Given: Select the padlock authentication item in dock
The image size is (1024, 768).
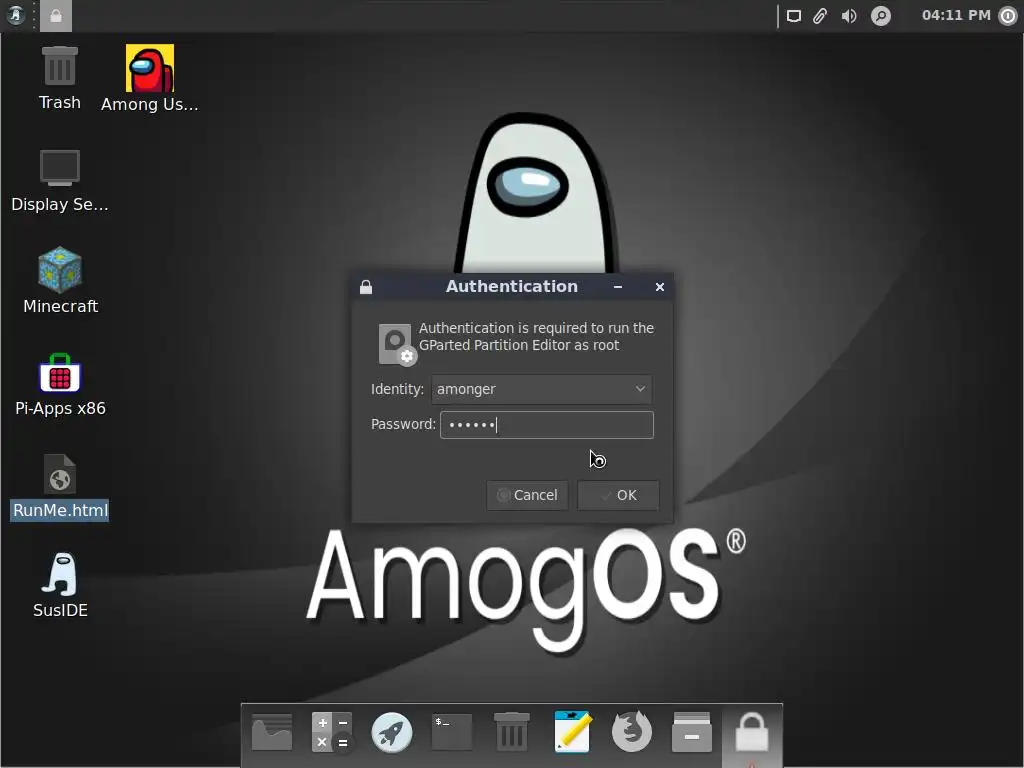Looking at the screenshot, I should 752,732.
